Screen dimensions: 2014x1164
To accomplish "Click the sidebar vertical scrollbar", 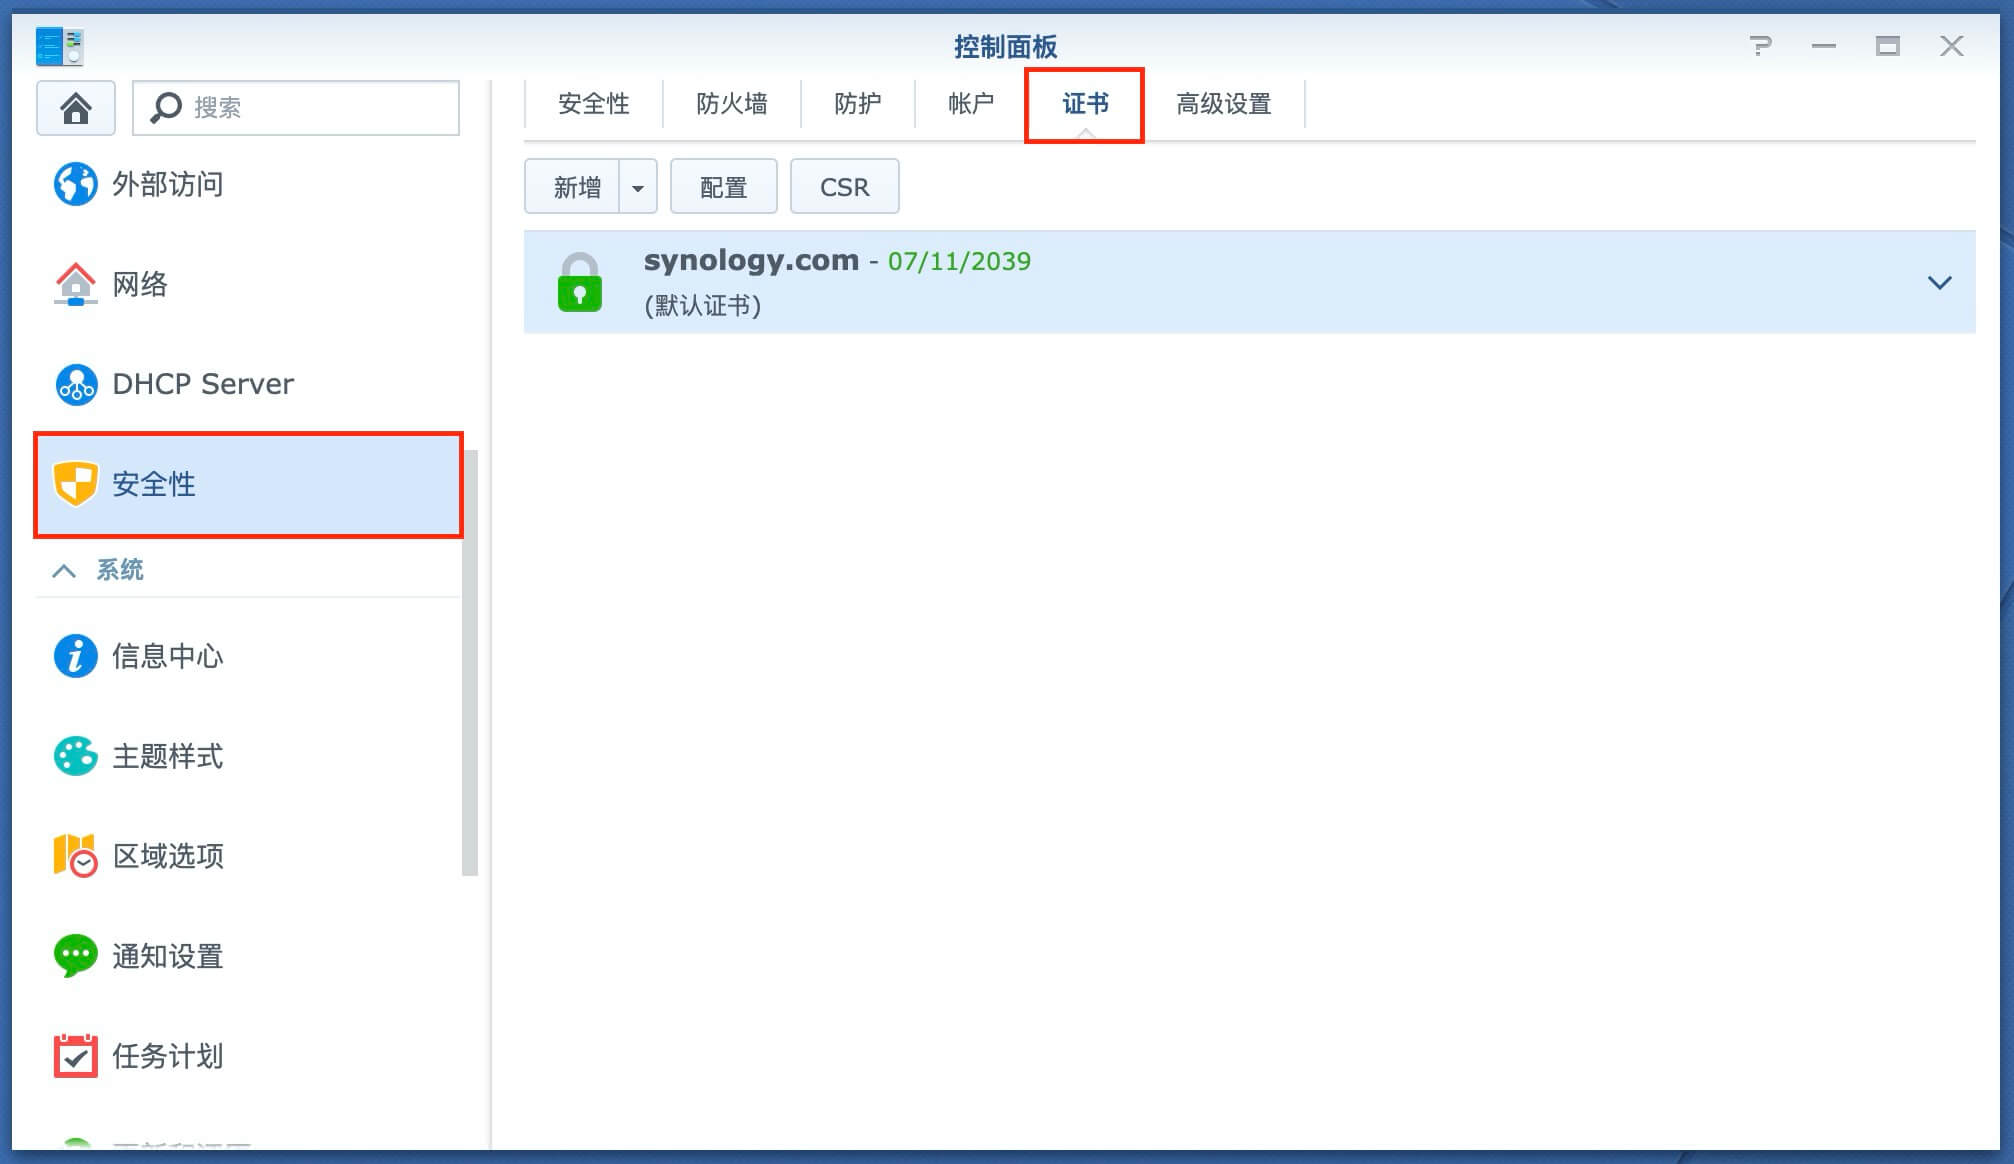I will click(470, 663).
